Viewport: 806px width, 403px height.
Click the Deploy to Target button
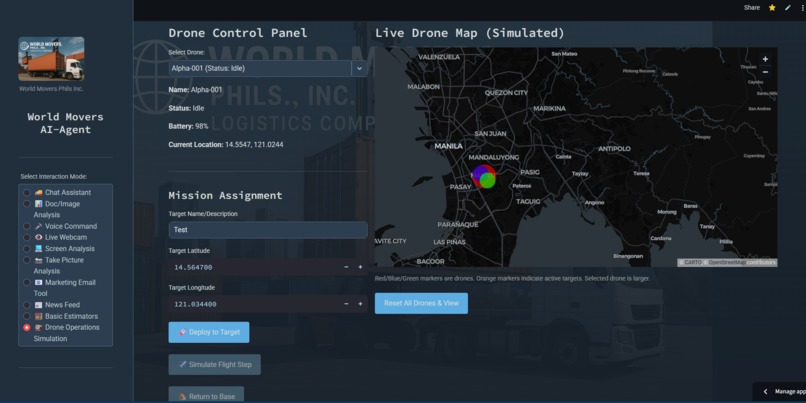coord(209,332)
